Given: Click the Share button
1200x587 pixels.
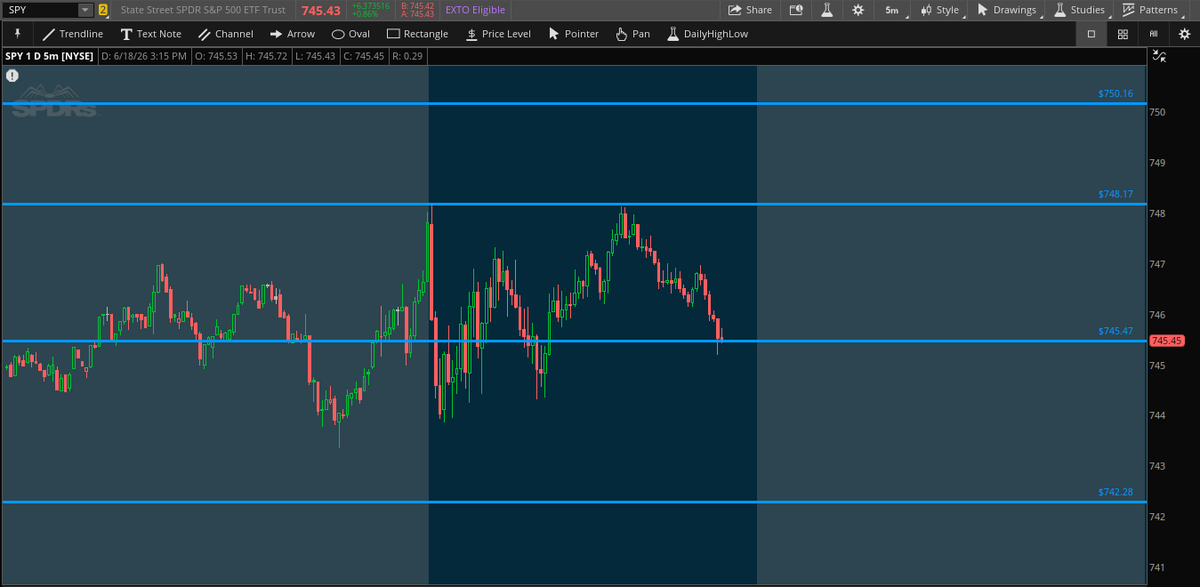Looking at the screenshot, I should point(750,10).
